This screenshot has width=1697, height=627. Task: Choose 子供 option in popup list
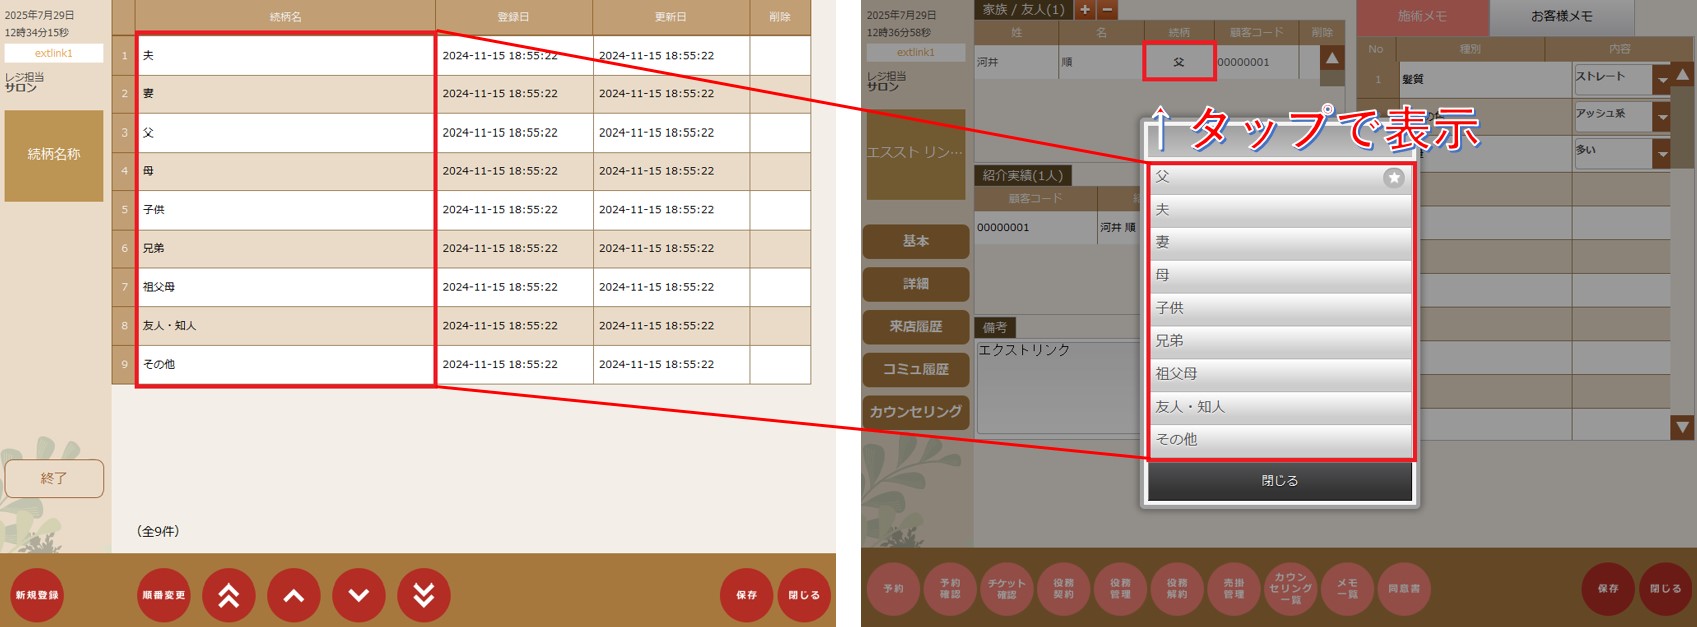[x=1280, y=308]
